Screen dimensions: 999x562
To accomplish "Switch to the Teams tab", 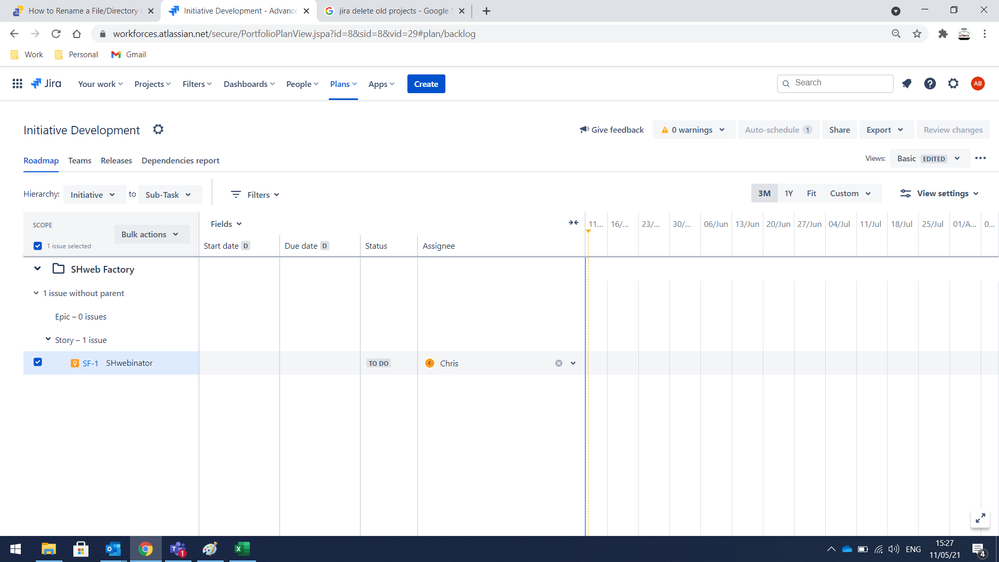I will 80,161.
